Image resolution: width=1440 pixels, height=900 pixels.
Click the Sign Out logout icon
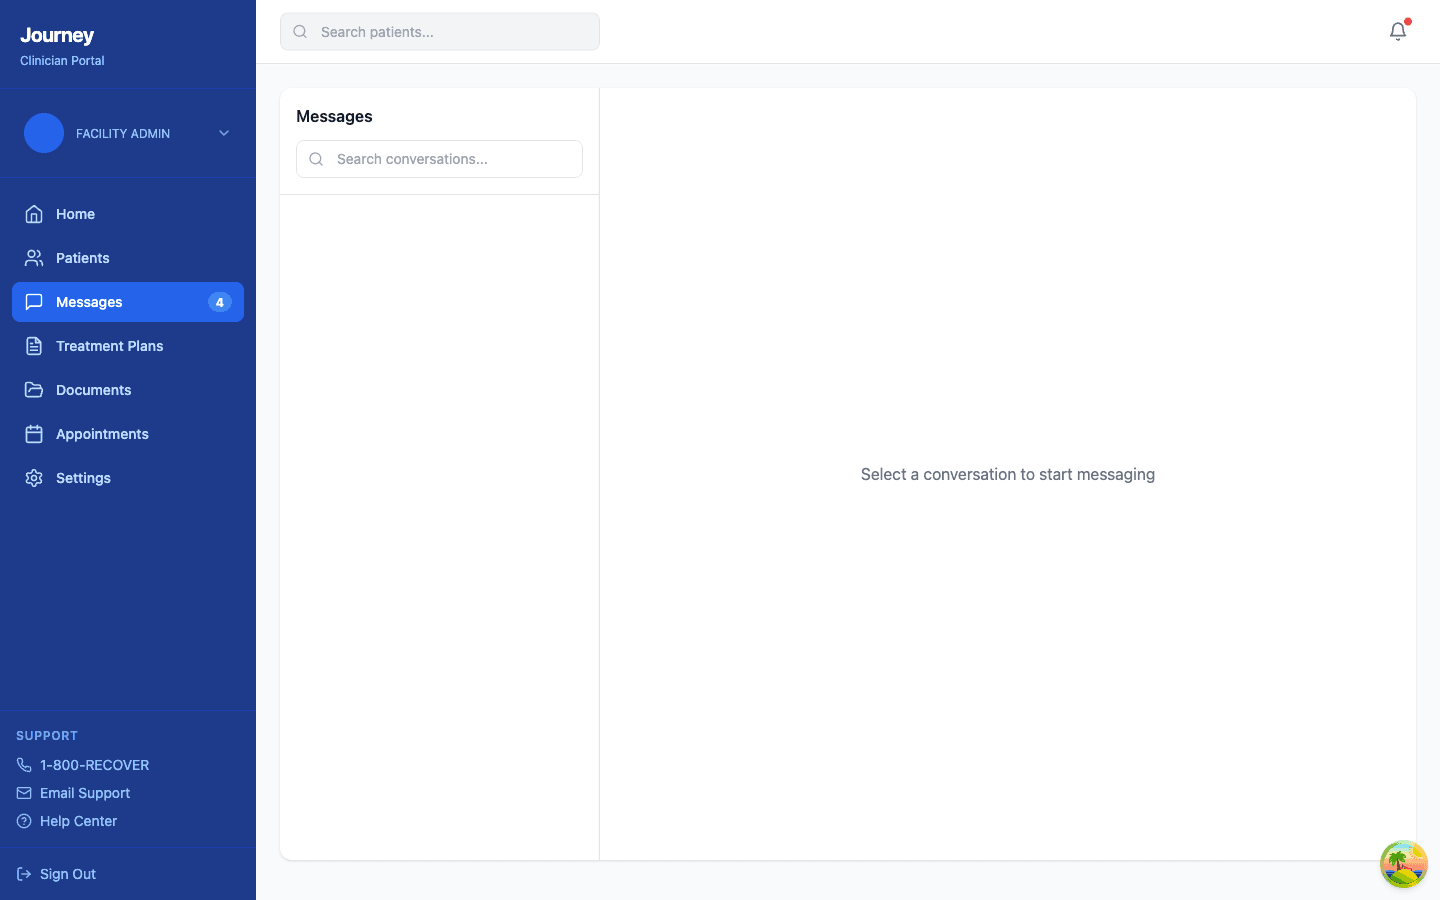pyautogui.click(x=23, y=873)
